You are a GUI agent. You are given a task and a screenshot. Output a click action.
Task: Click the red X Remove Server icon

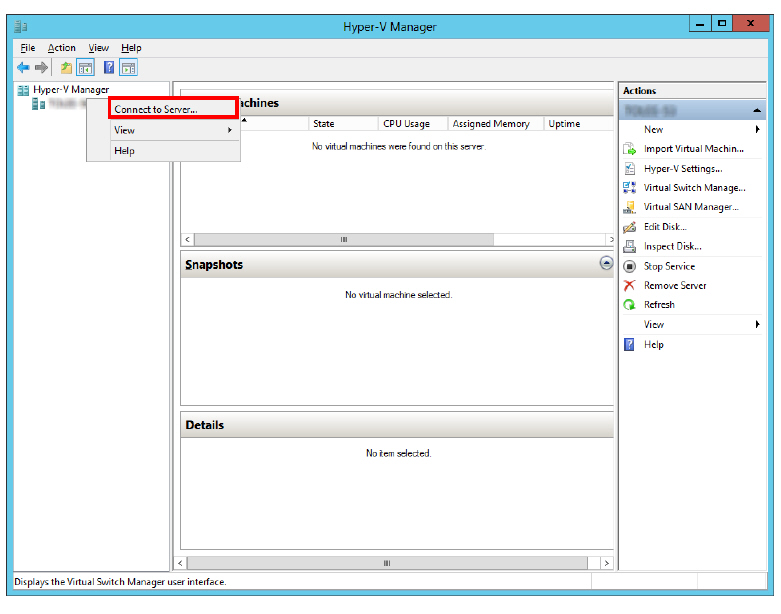pyautogui.click(x=630, y=285)
